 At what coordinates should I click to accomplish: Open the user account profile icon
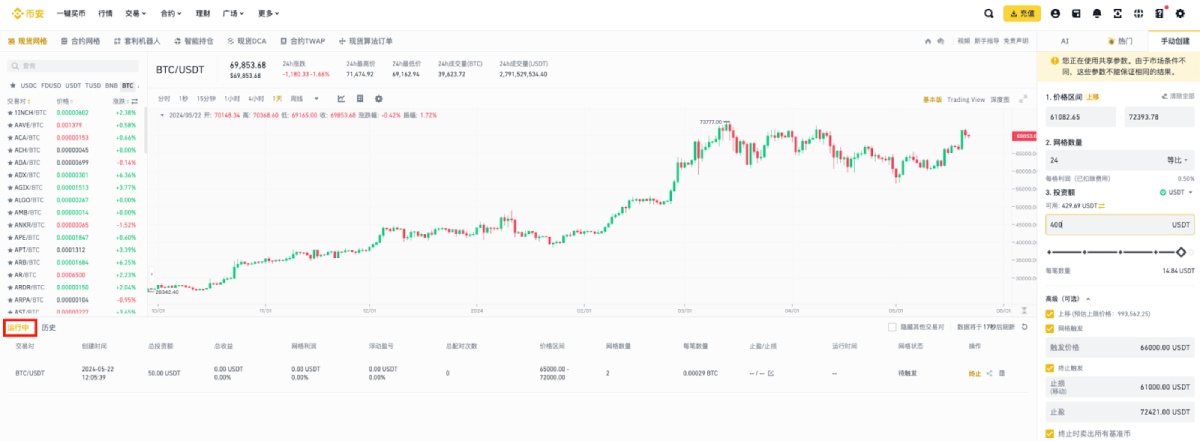[x=1054, y=14]
